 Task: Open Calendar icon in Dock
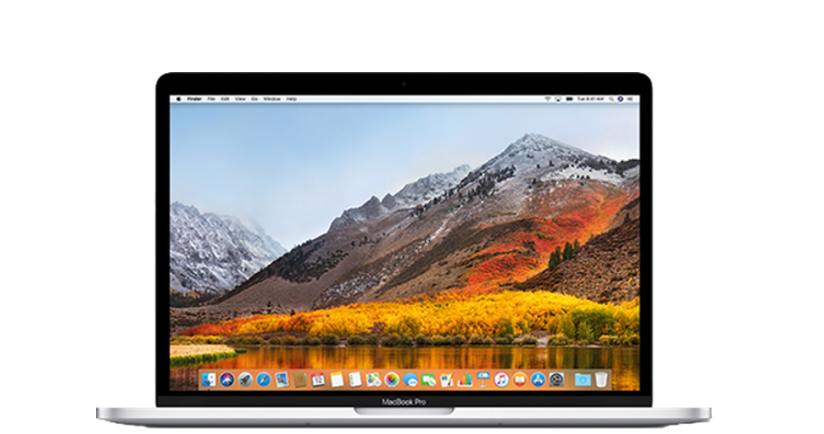pyautogui.click(x=318, y=379)
